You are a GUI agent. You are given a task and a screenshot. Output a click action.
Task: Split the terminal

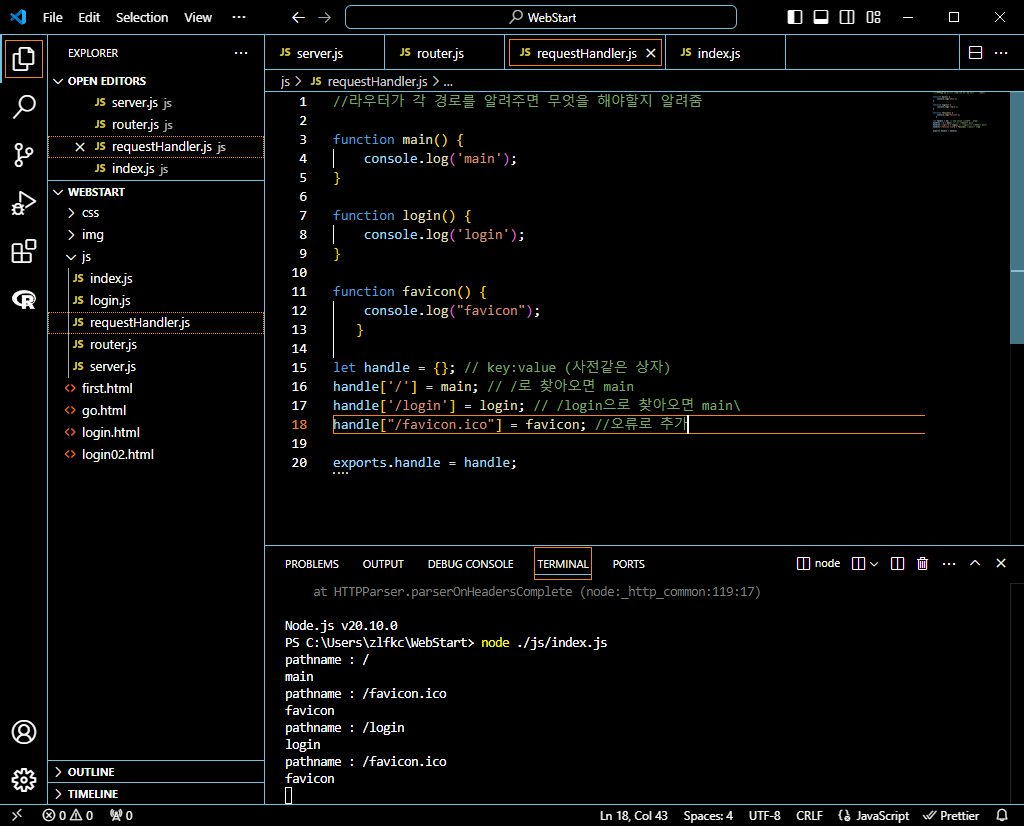(897, 564)
